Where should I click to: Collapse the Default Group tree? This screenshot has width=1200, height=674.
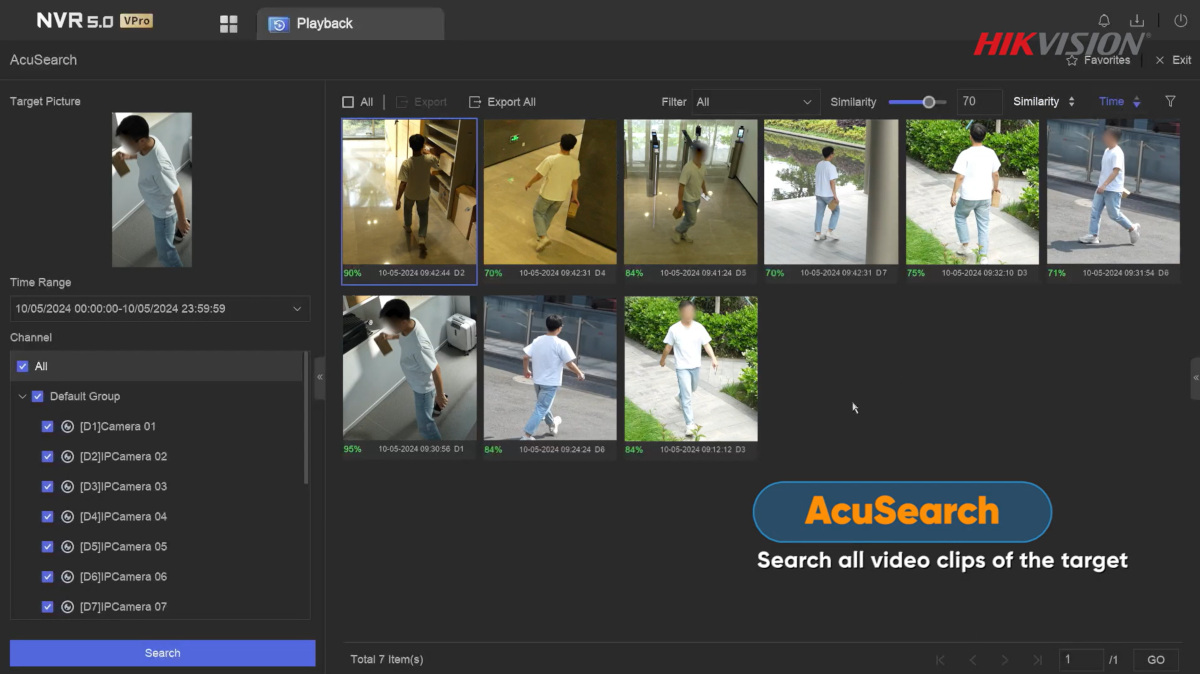[22, 397]
